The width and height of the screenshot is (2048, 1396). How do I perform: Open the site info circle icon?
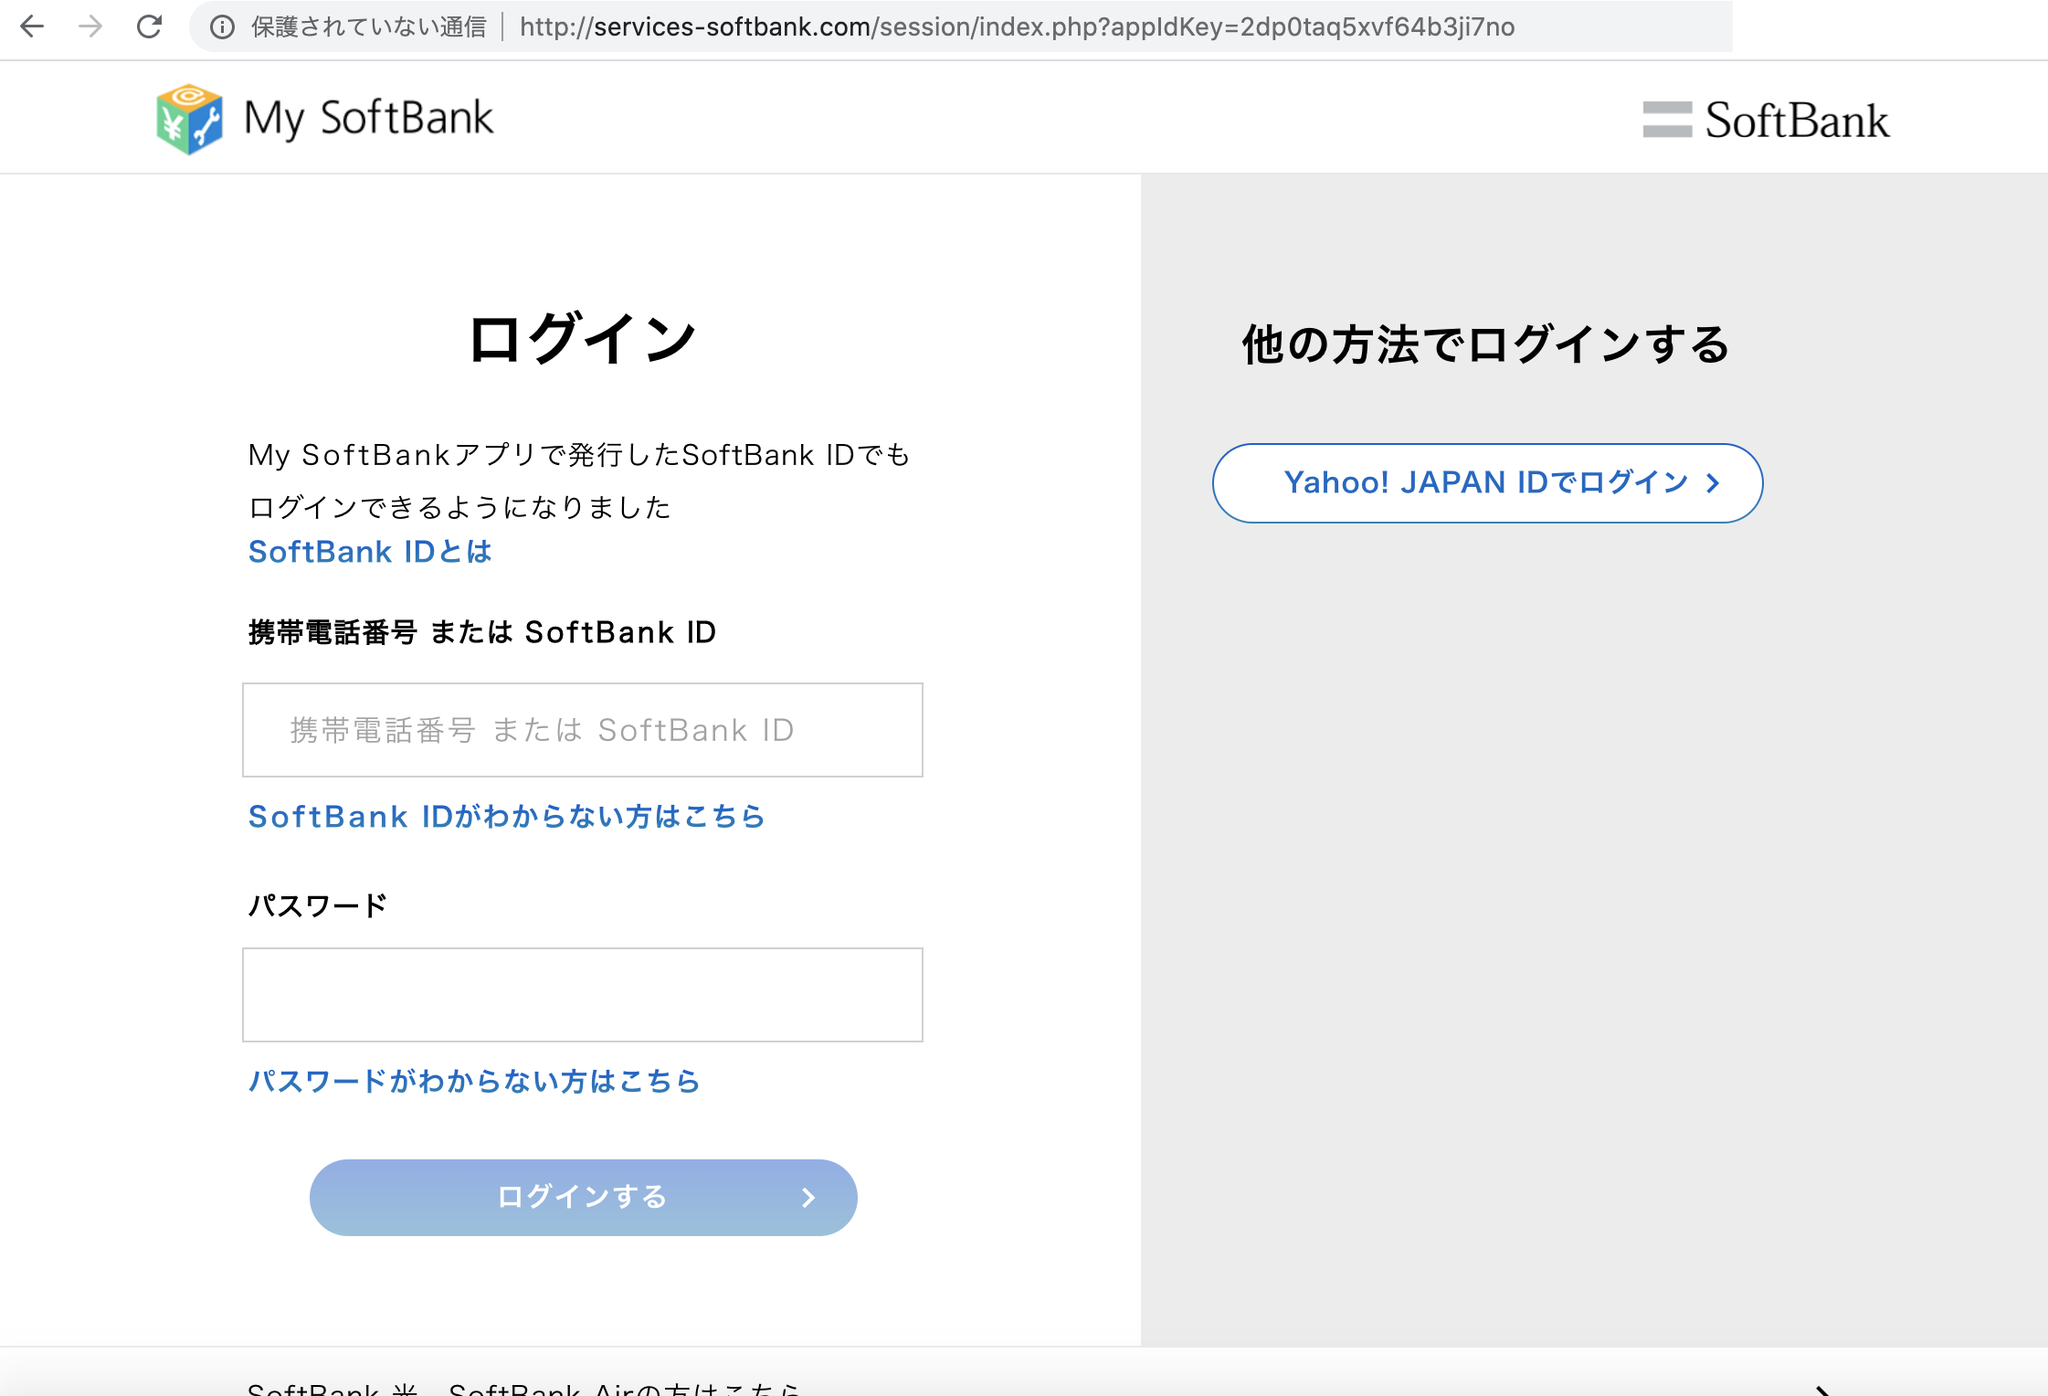[x=222, y=27]
